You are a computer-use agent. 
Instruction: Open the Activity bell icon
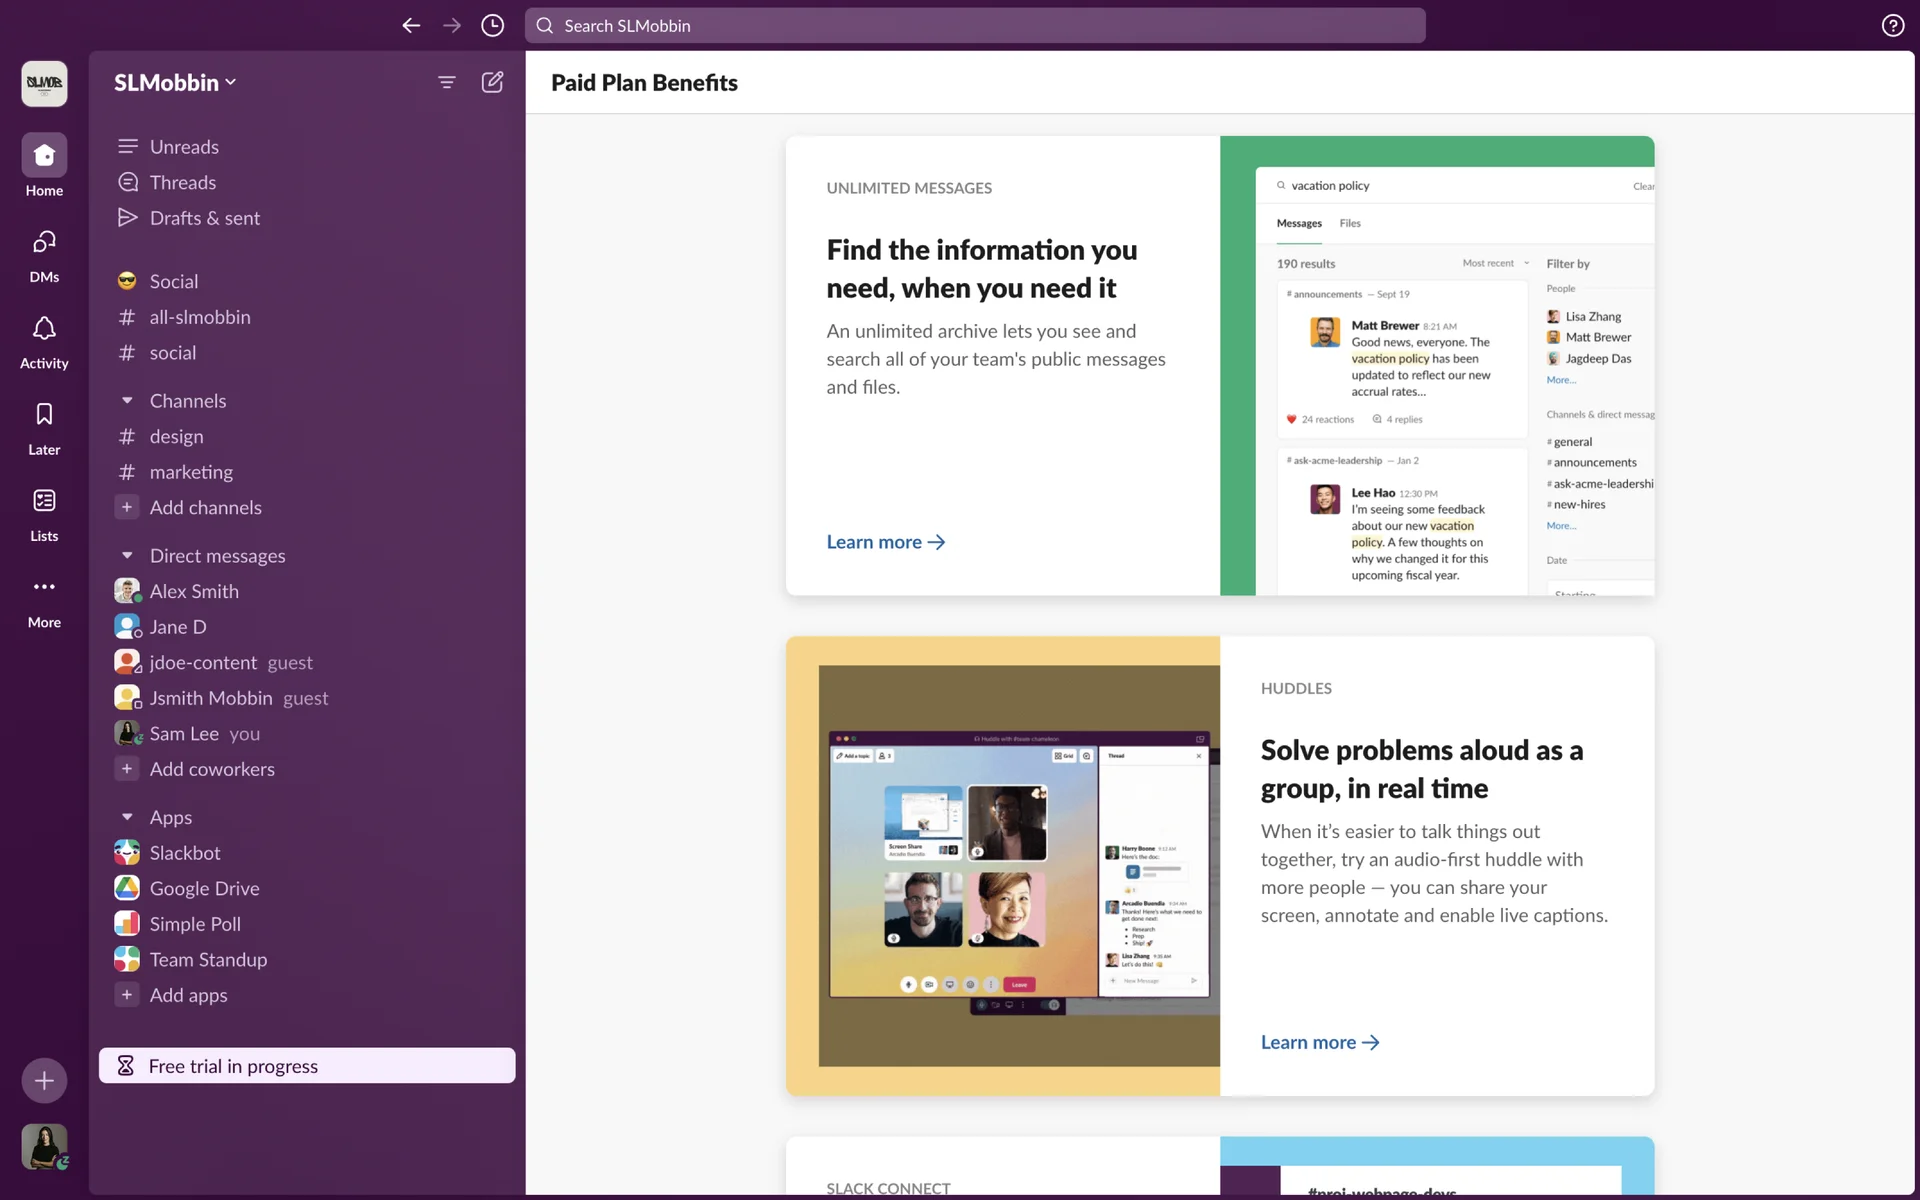tap(44, 329)
